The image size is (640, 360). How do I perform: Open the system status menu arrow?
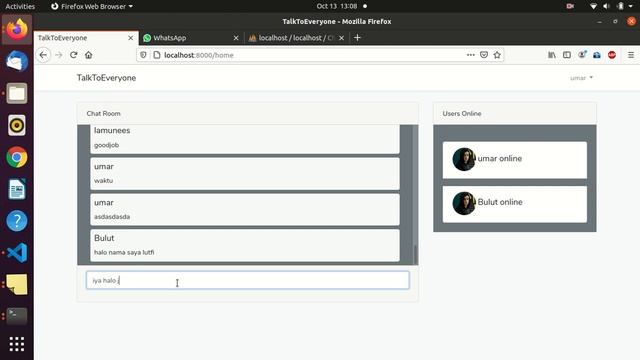[x=631, y=6]
